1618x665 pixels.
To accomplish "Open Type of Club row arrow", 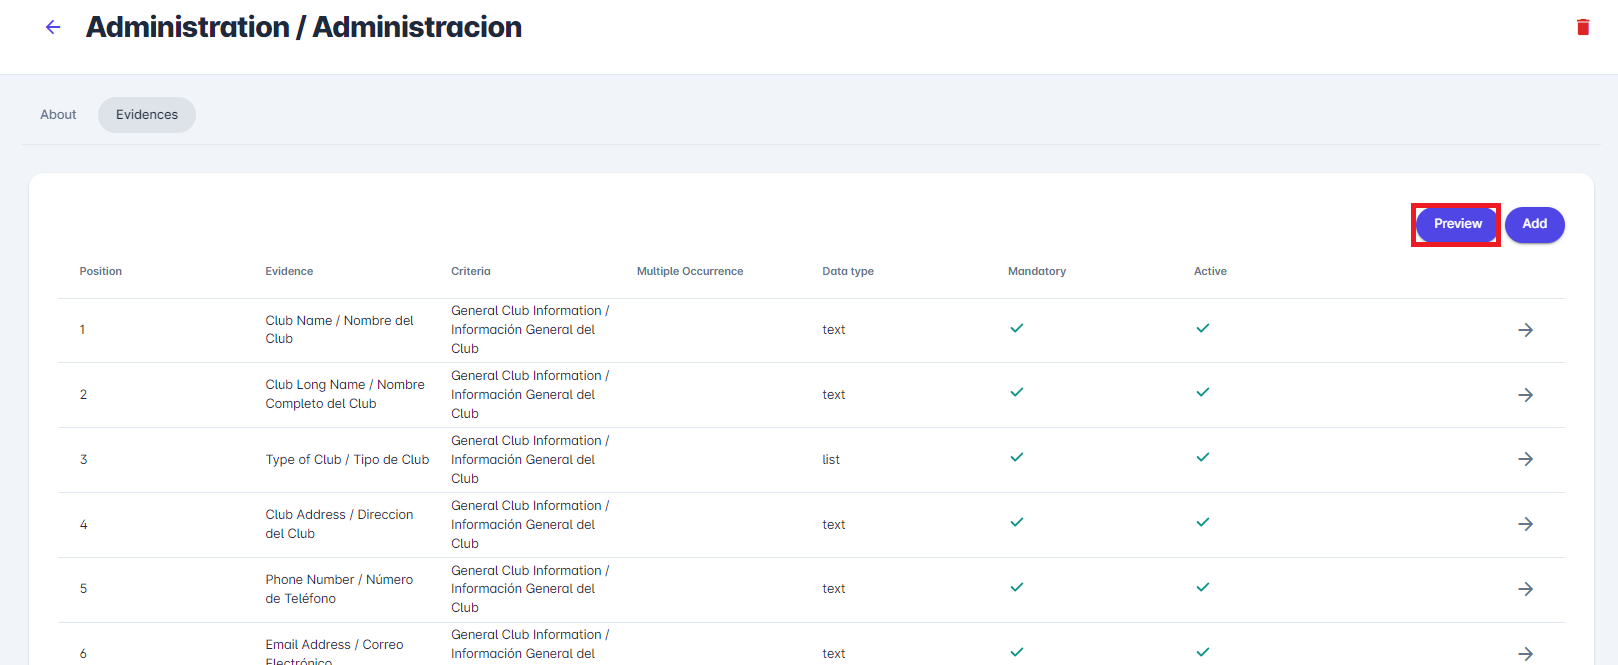I will pyautogui.click(x=1525, y=459).
